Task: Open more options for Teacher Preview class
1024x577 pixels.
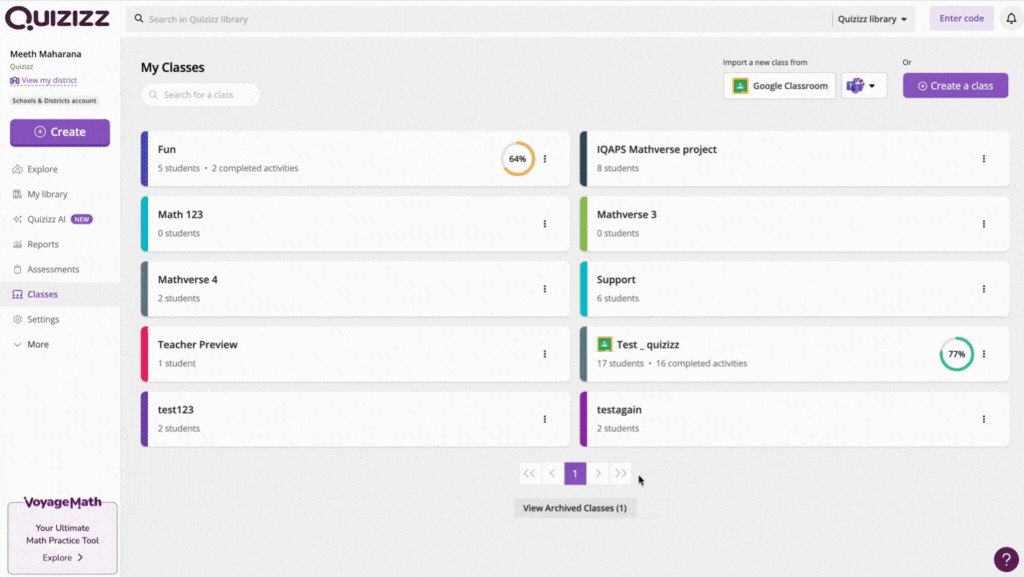Action: point(545,354)
